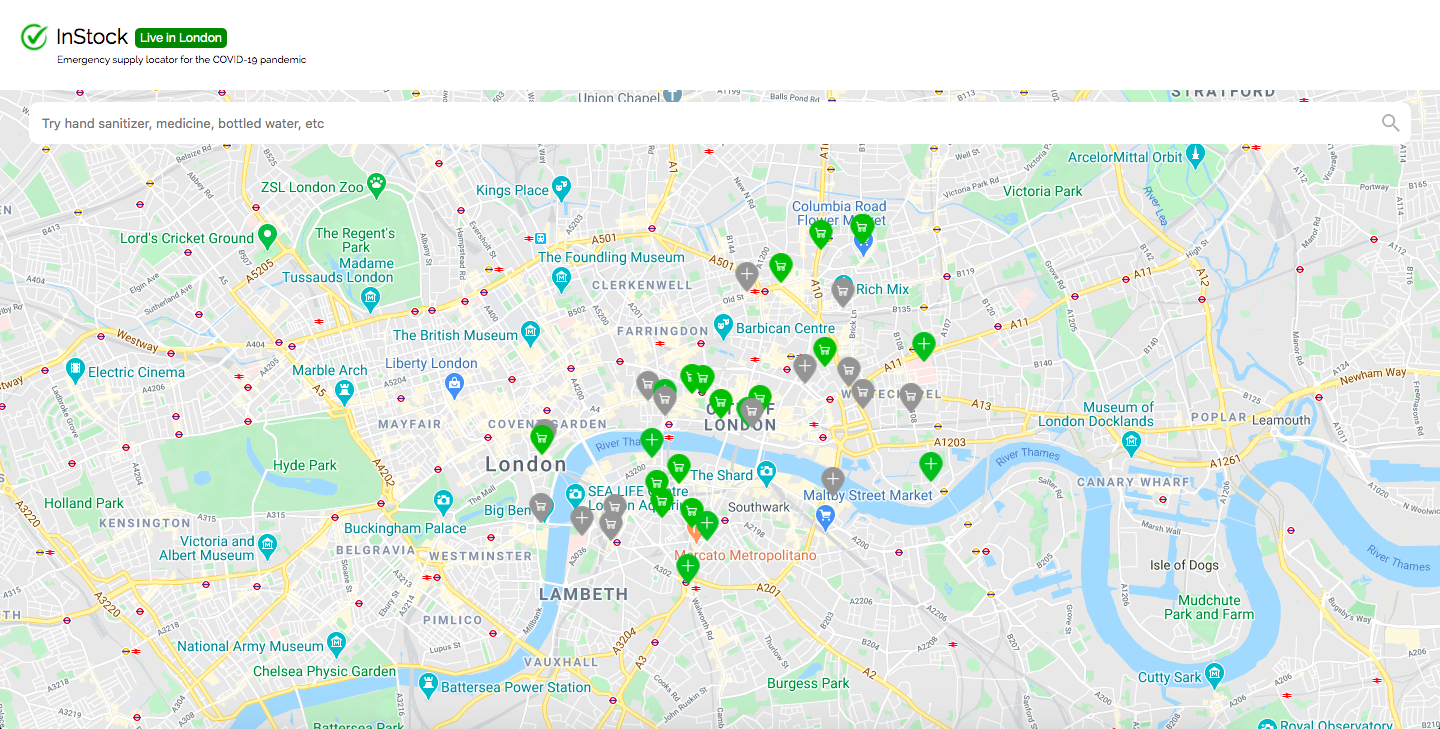1440x729 pixels.
Task: Click the Live in London badge
Action: [181, 38]
